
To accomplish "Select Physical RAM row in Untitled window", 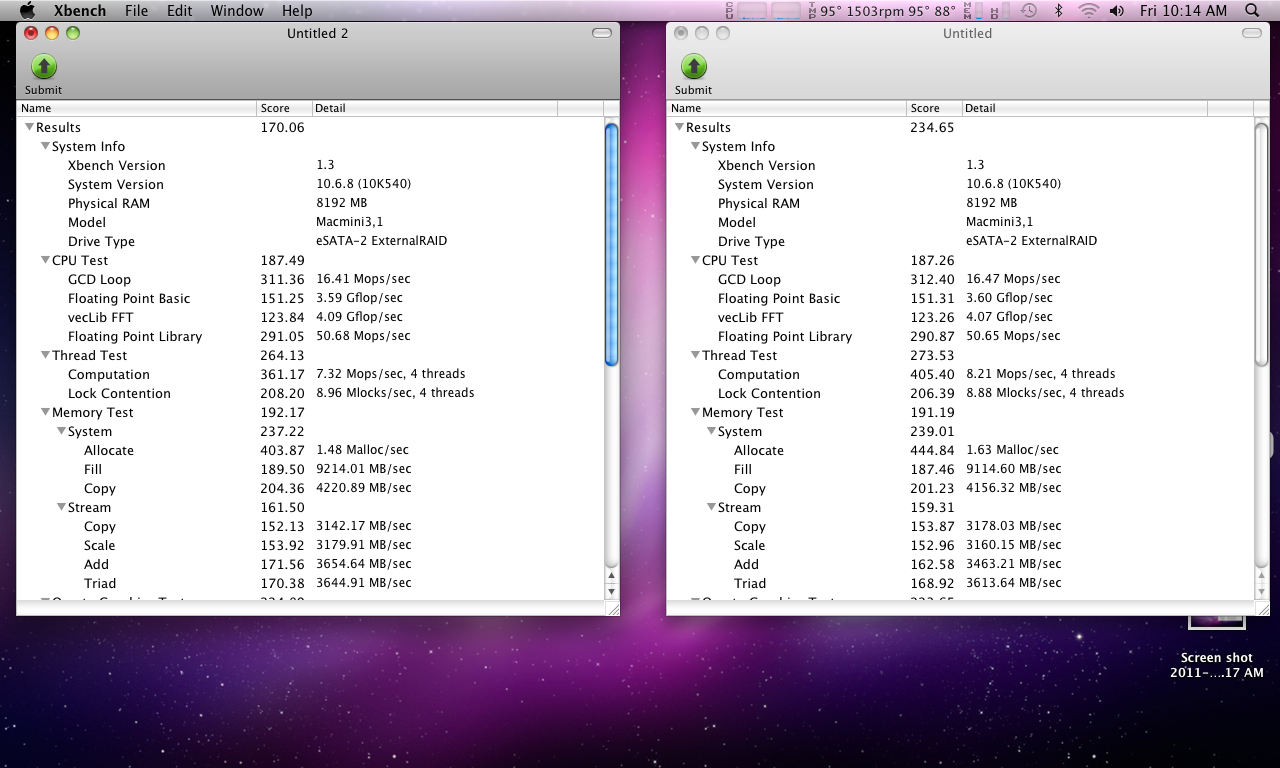I will click(x=961, y=203).
